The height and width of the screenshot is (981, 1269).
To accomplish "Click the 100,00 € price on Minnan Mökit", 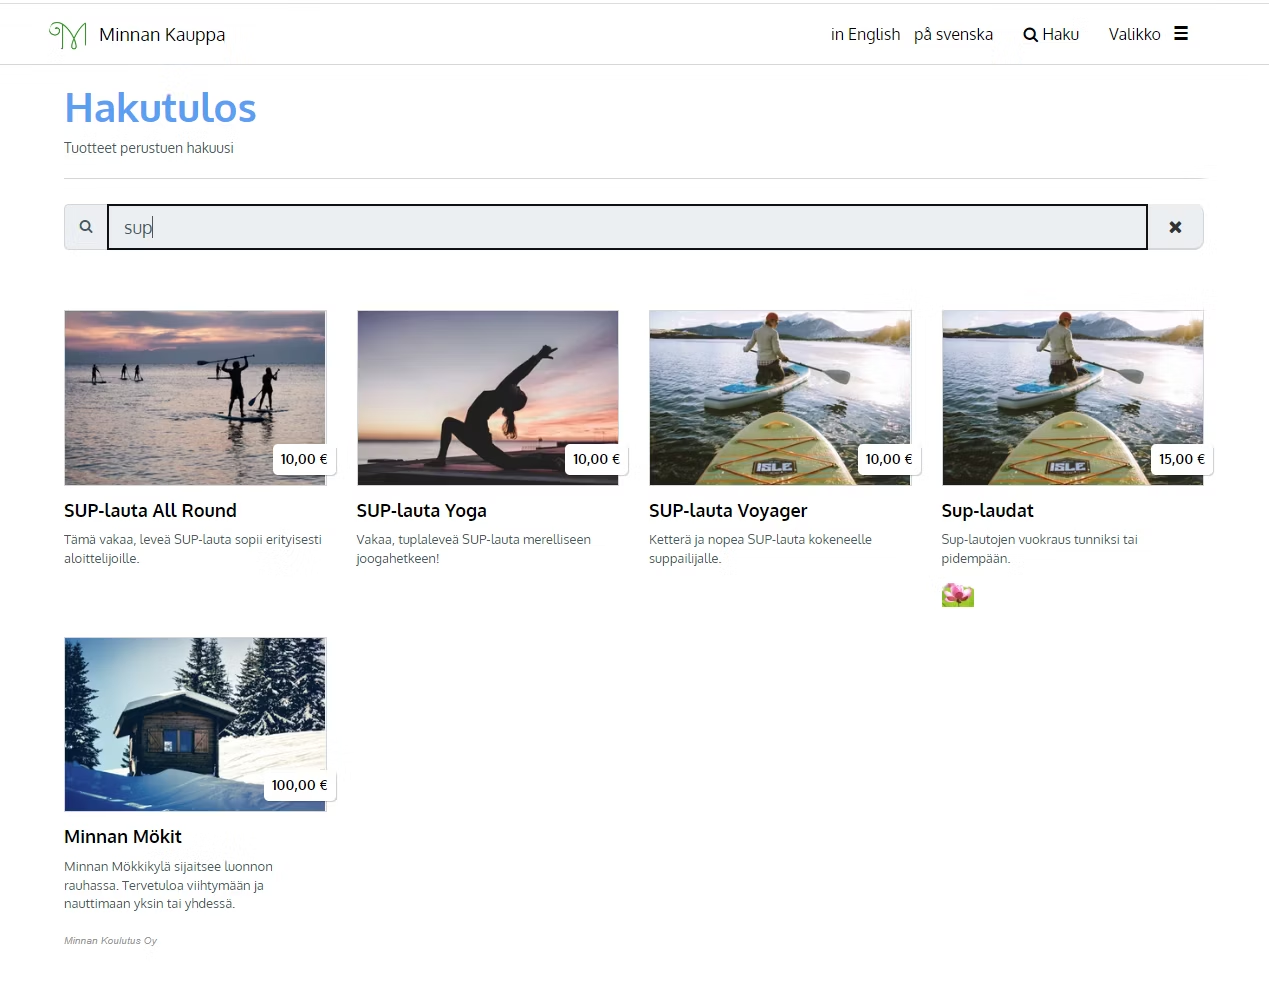I will (x=300, y=785).
